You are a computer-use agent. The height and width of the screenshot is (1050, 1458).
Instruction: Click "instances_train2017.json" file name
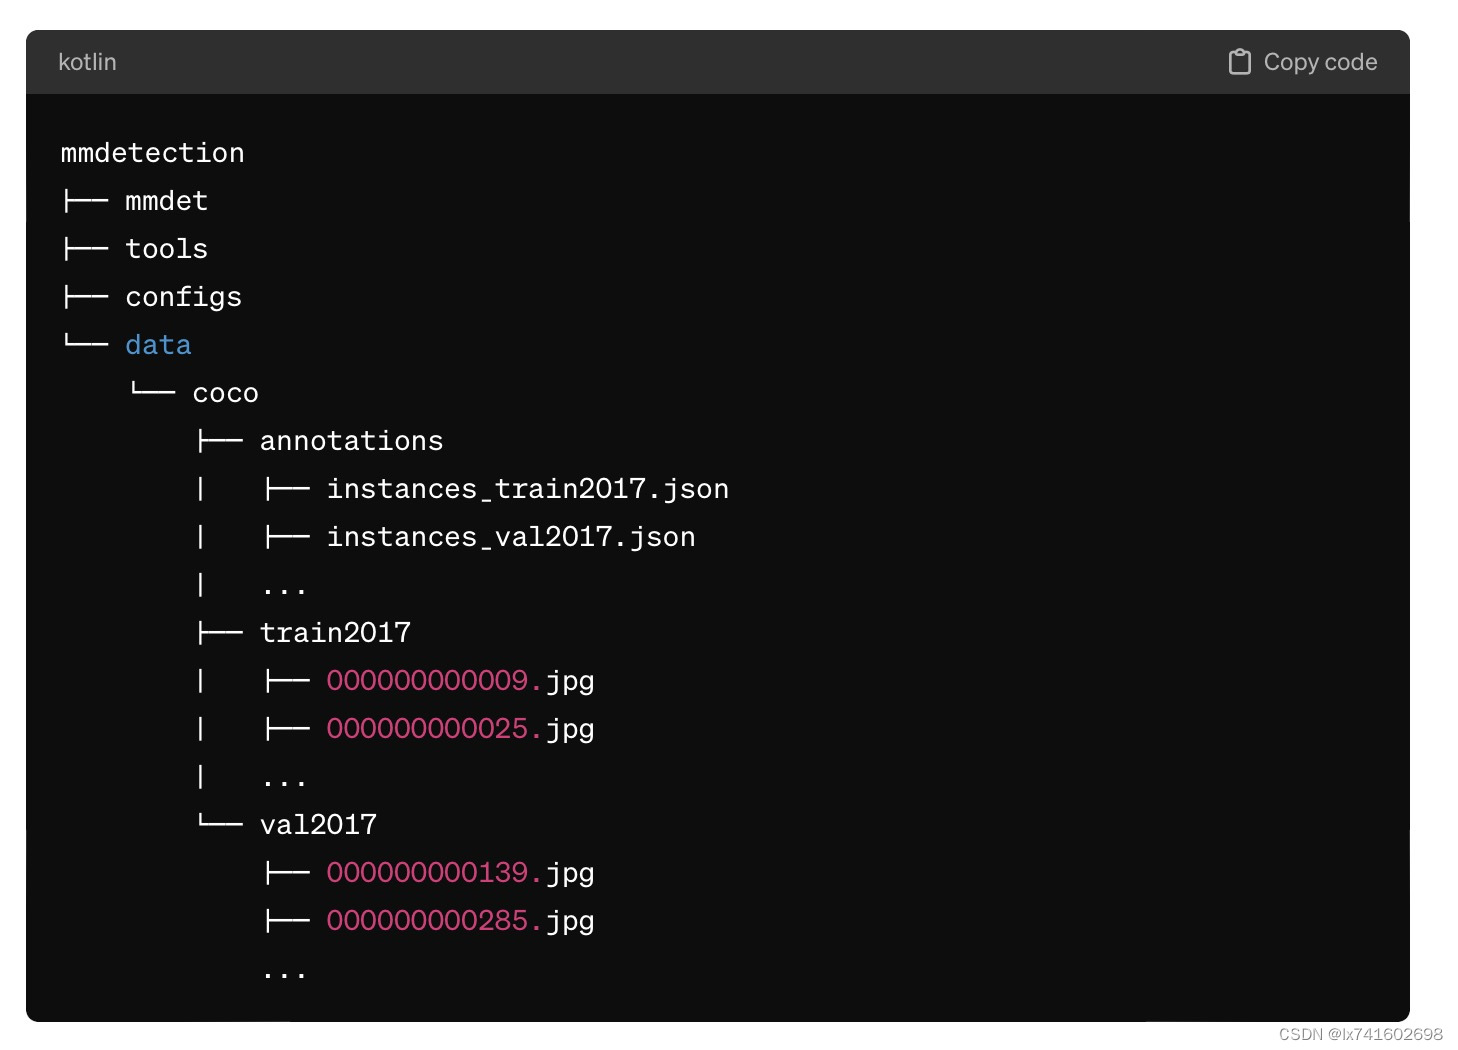(528, 489)
